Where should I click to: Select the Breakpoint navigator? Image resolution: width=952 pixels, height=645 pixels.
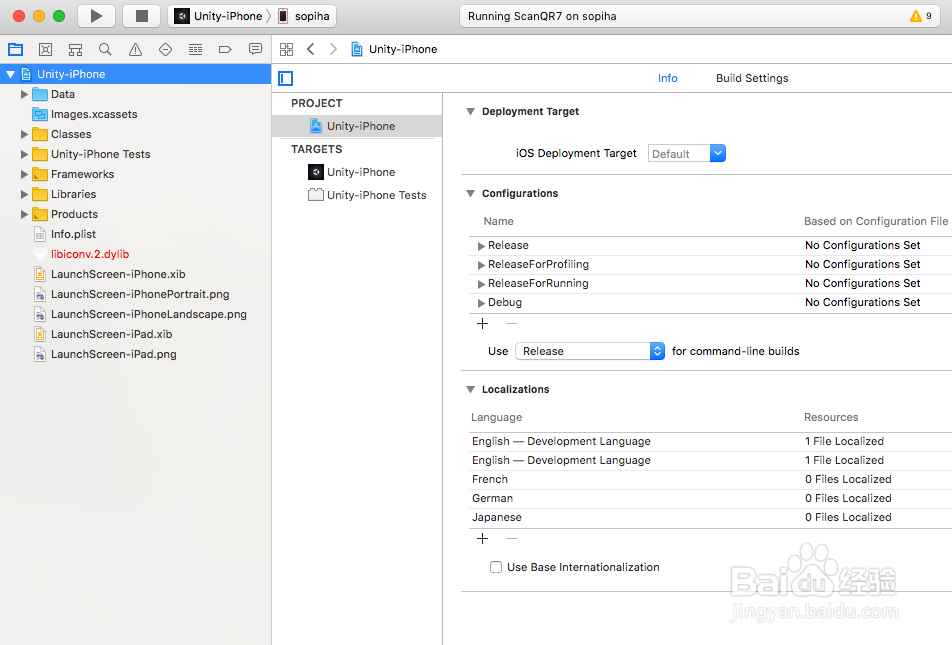point(224,49)
